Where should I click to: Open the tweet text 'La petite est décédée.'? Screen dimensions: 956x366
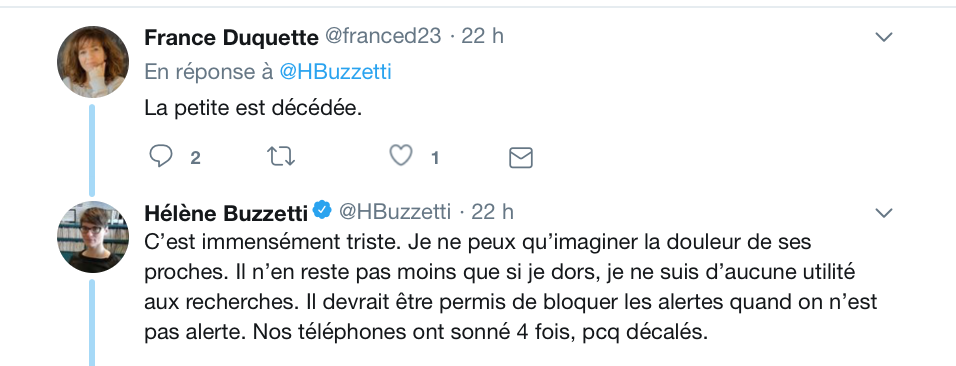(x=254, y=109)
